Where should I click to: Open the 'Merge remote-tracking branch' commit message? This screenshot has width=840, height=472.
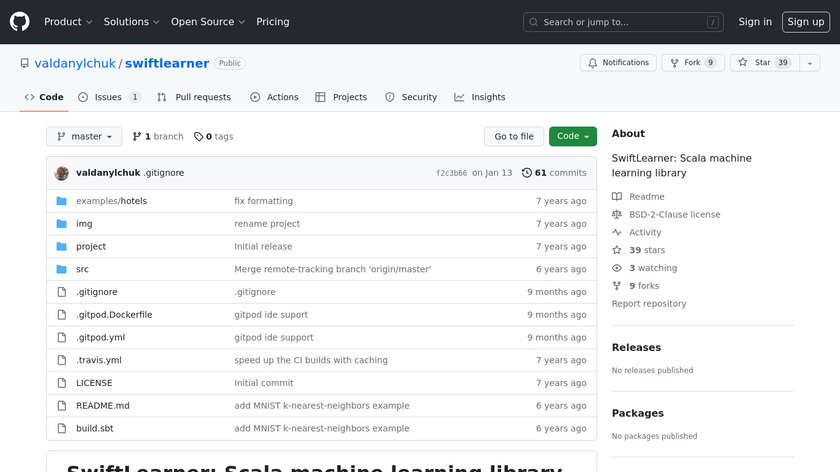[333, 269]
